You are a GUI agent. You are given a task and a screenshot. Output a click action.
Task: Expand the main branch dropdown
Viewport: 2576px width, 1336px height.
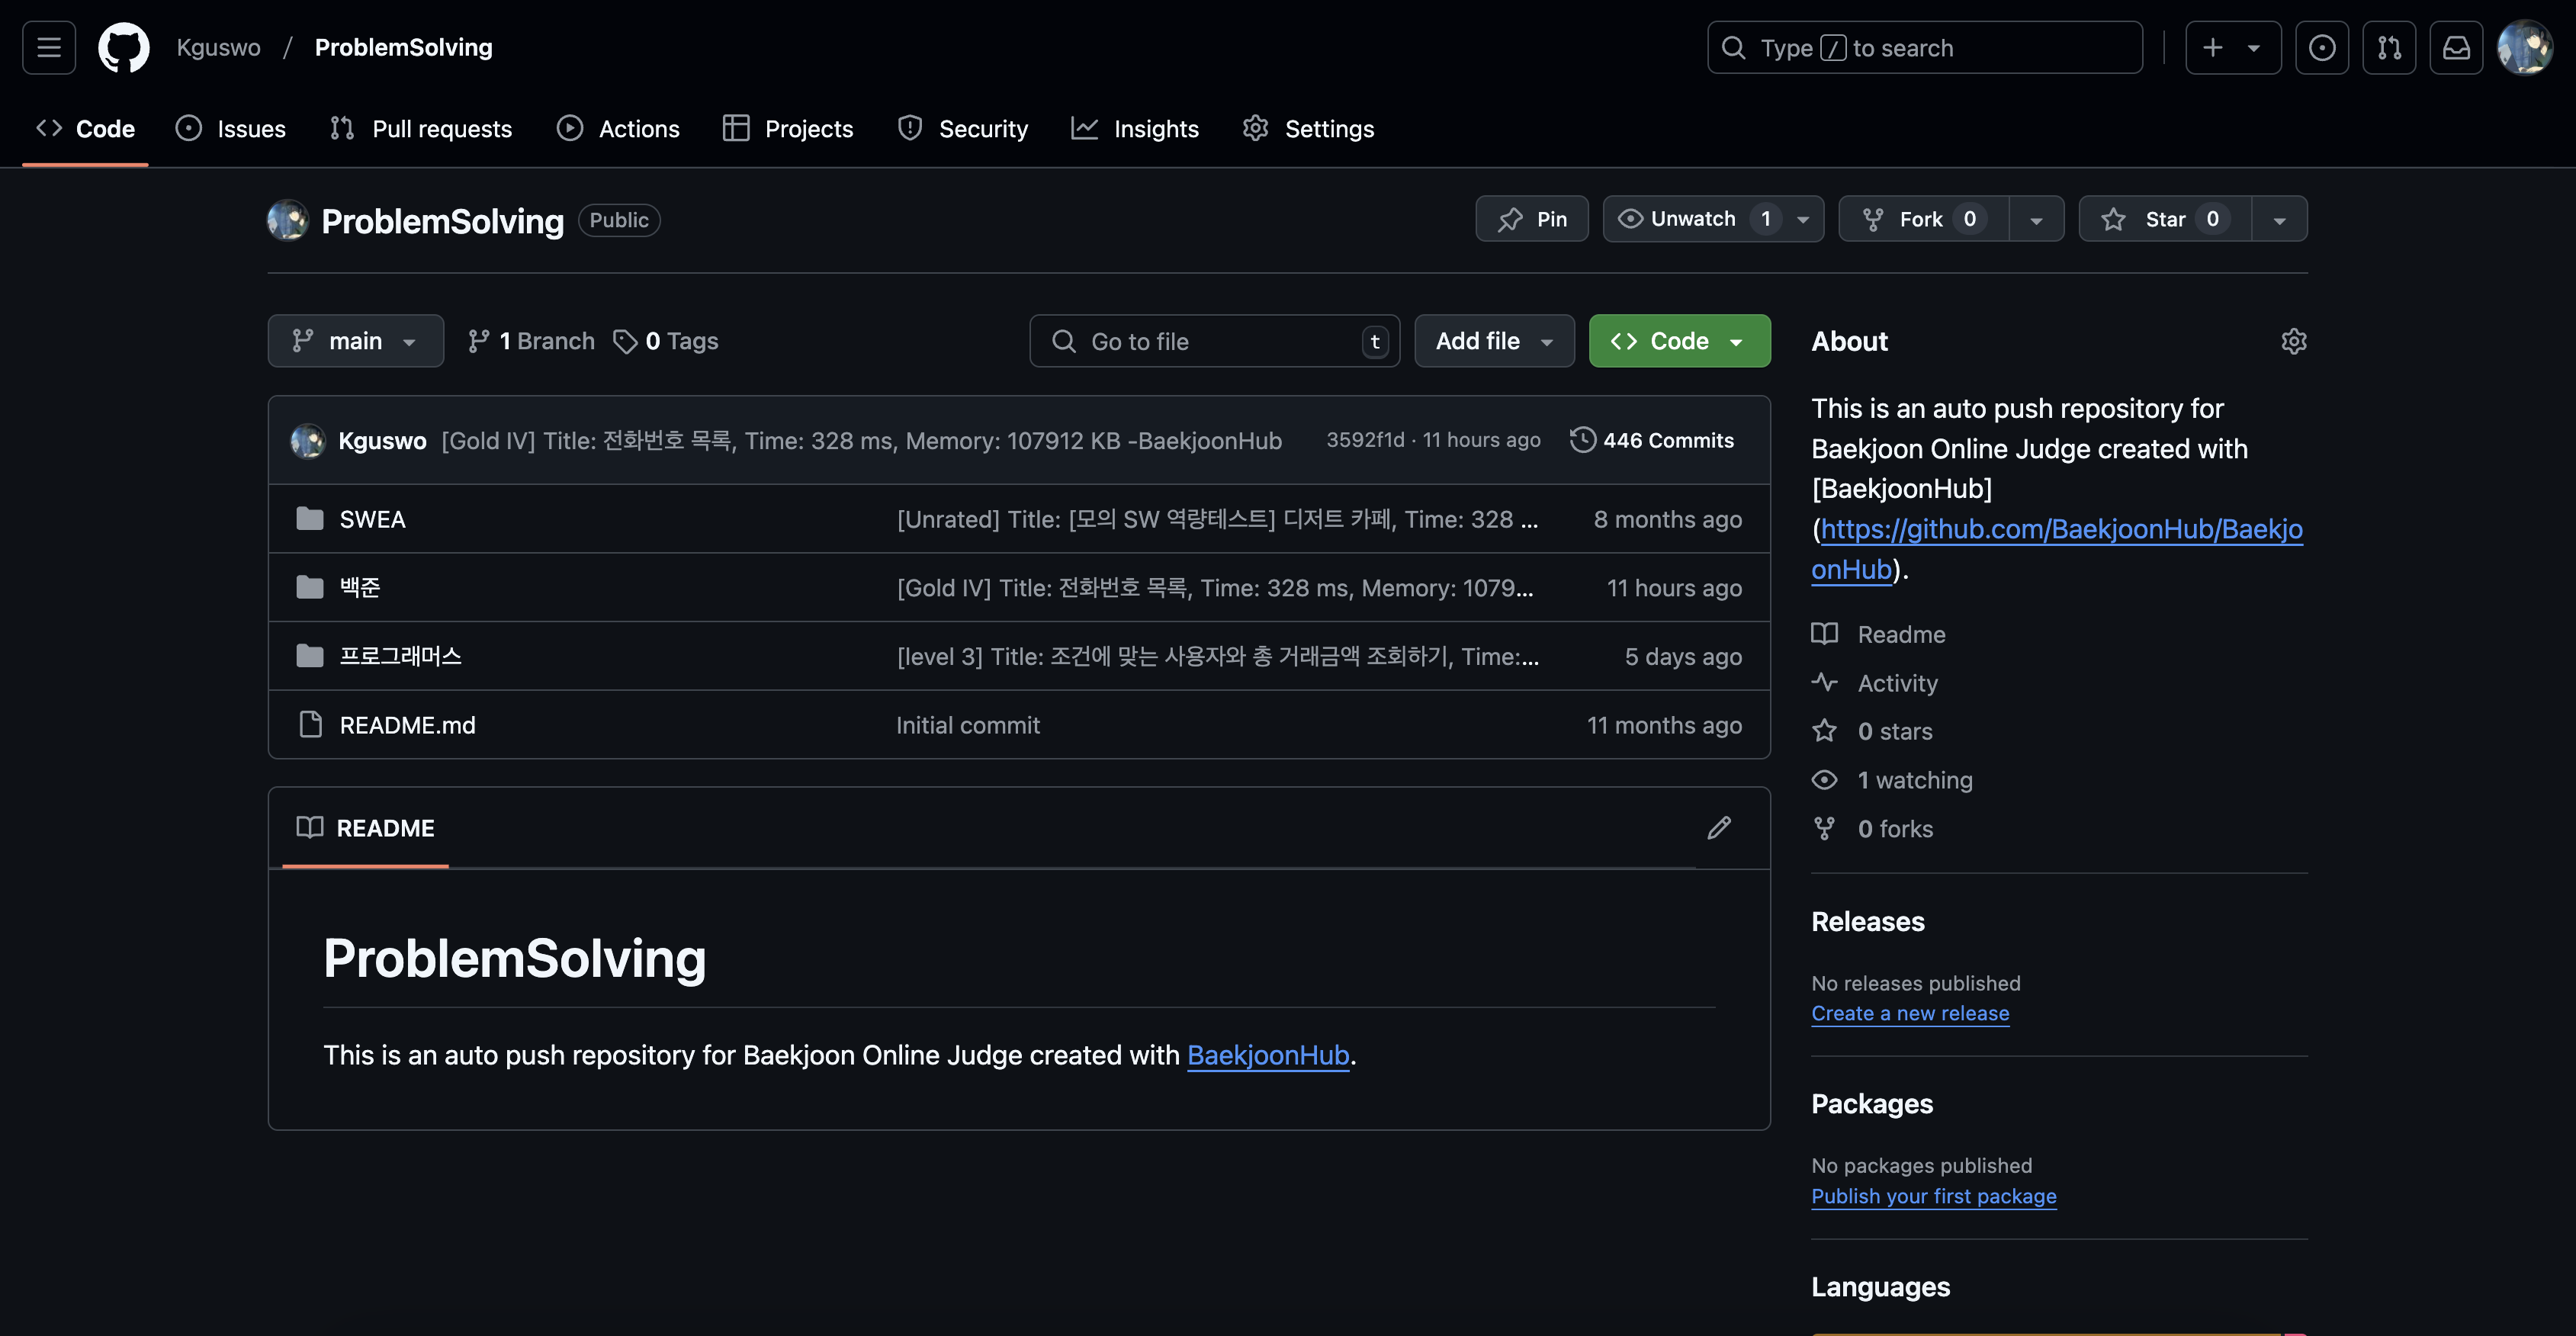[355, 341]
